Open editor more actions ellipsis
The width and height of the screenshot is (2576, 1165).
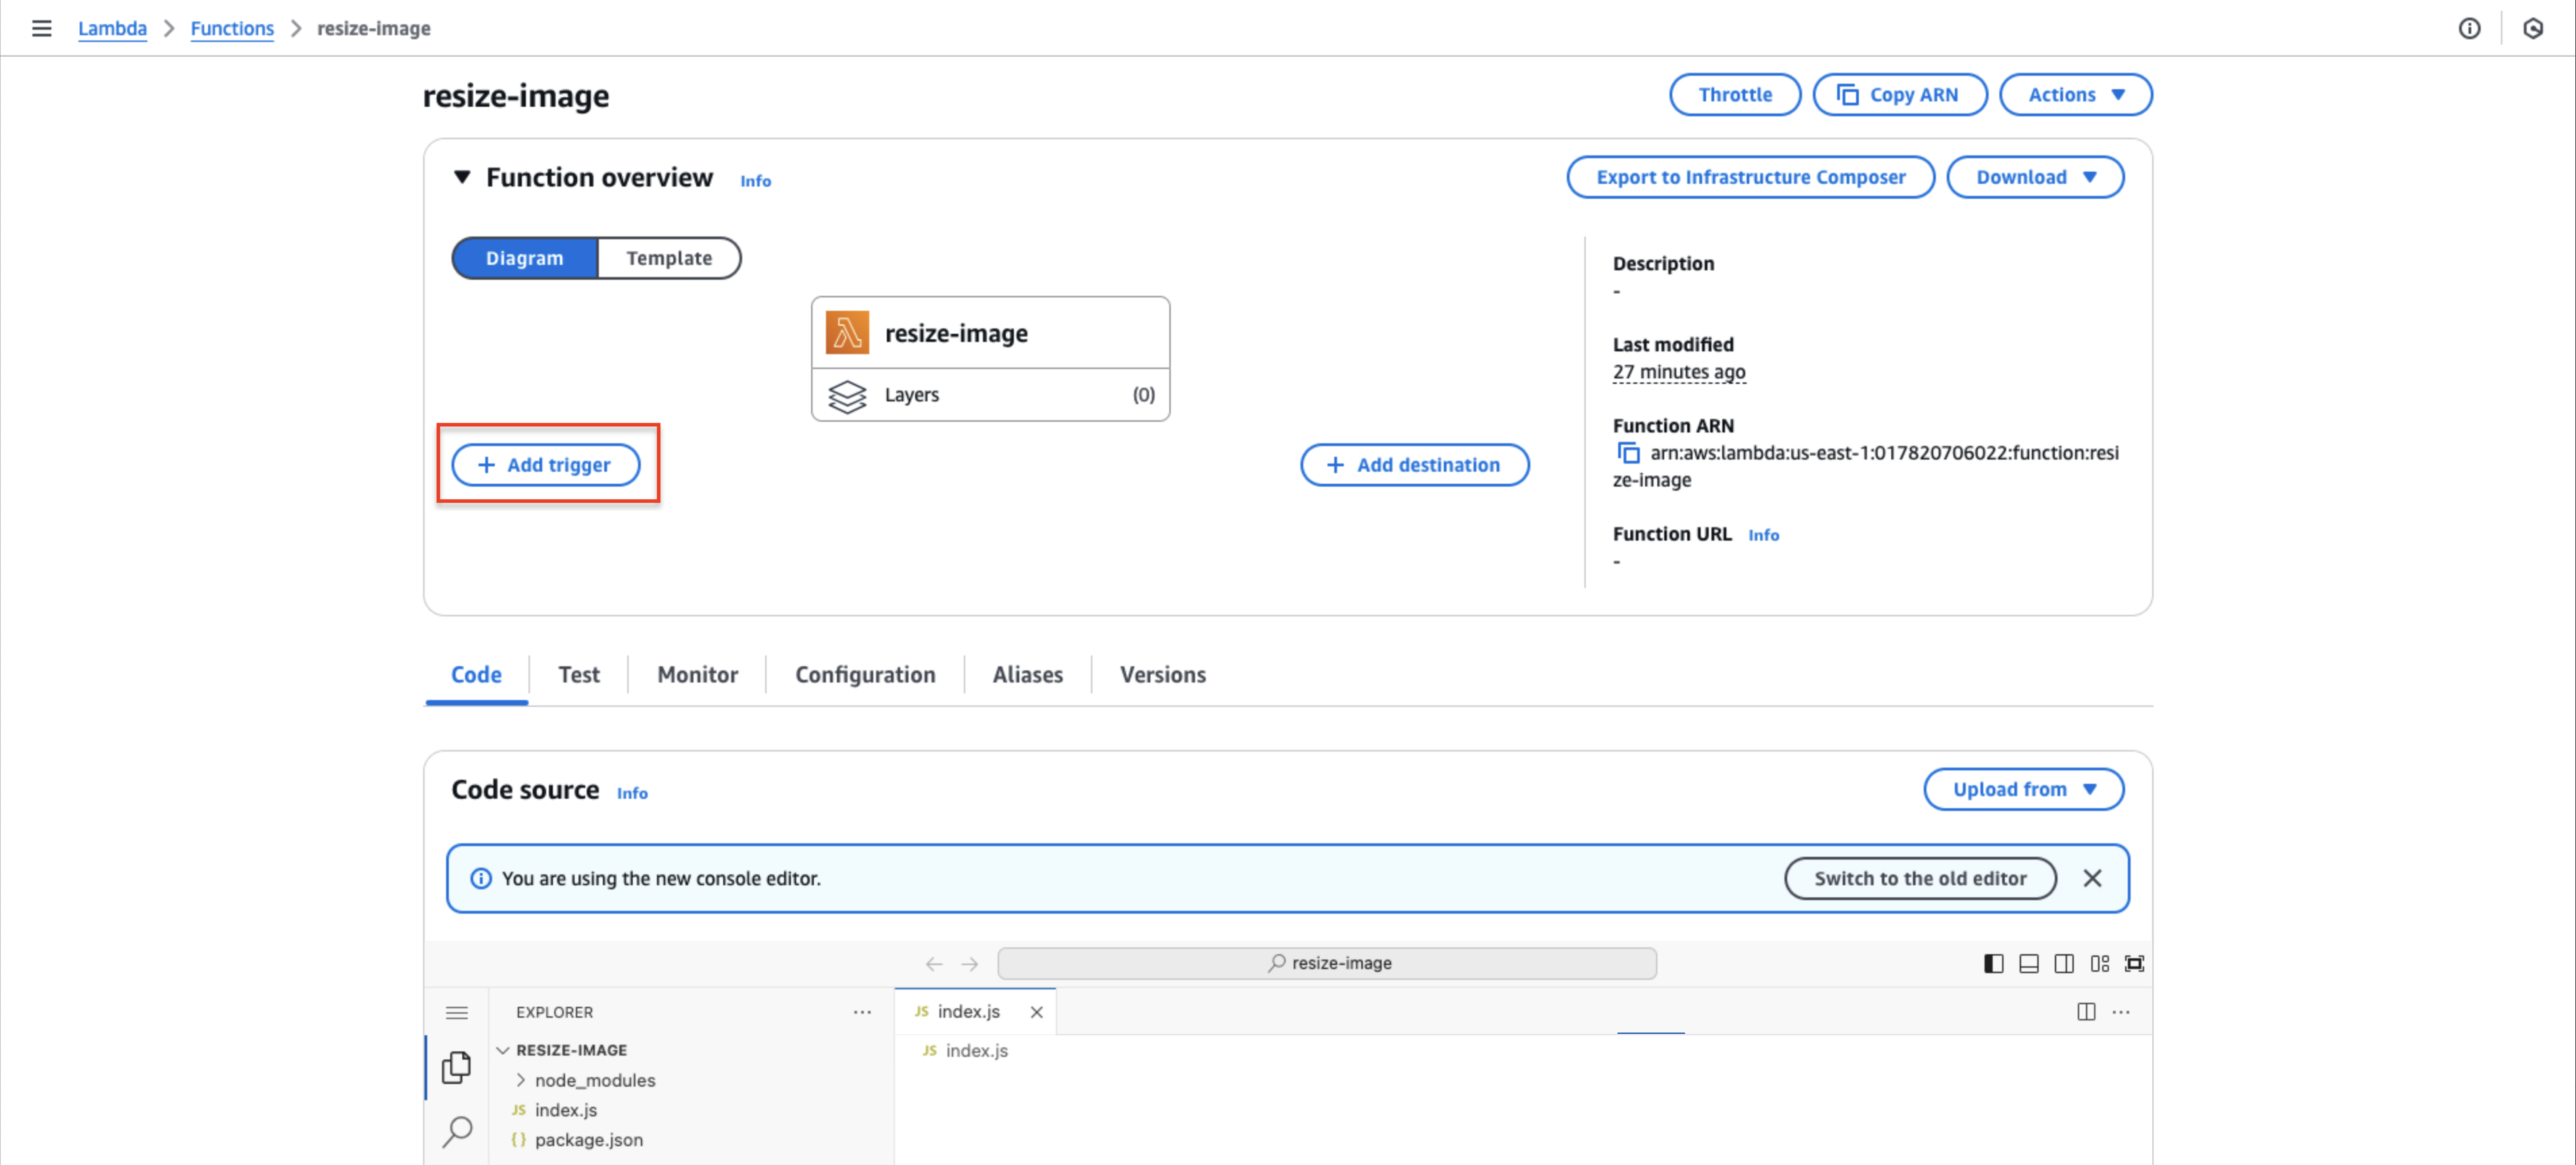tap(2121, 1012)
